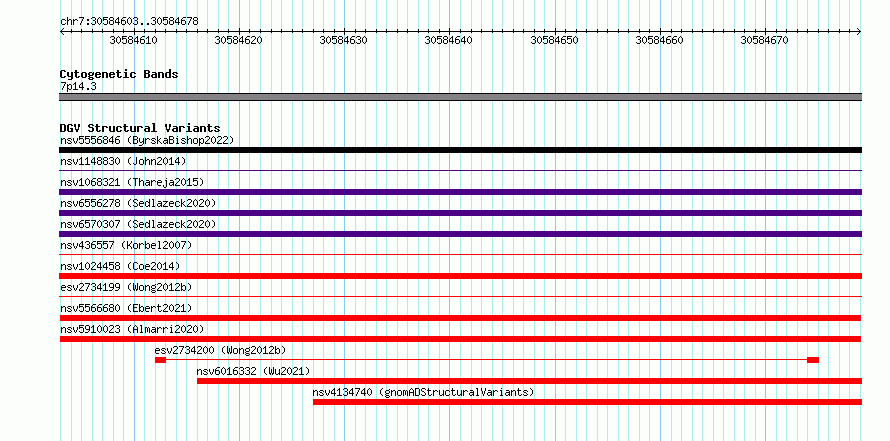Open variant nsv6570307 (Sedlazeck2020) label
The image size is (890, 441).
[x=138, y=224]
